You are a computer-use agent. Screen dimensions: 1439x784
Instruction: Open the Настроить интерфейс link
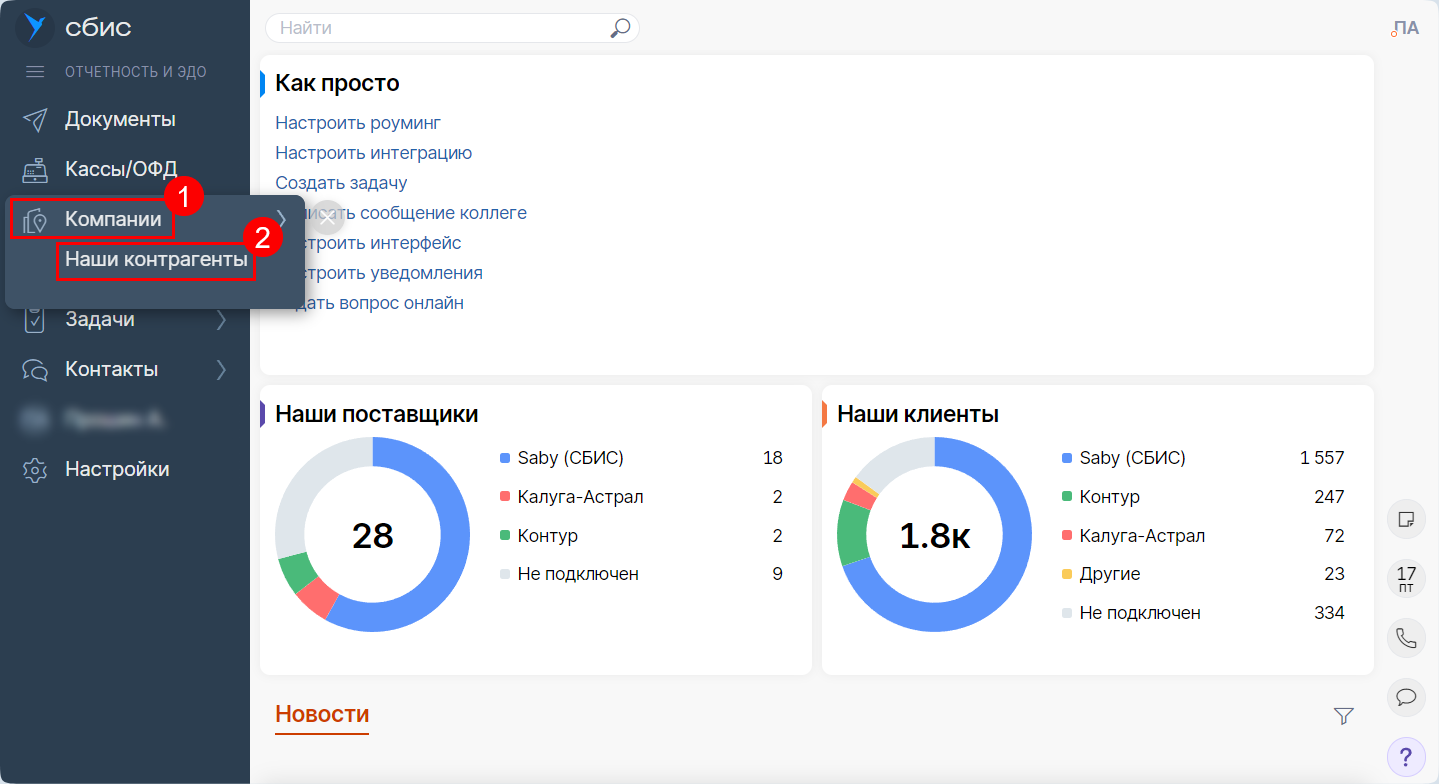coord(368,243)
